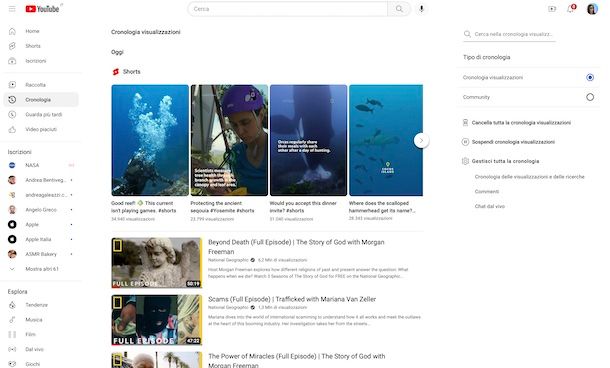Click Cancella tutta la cronologia visualizzazioni
610x368 pixels.
click(521, 123)
